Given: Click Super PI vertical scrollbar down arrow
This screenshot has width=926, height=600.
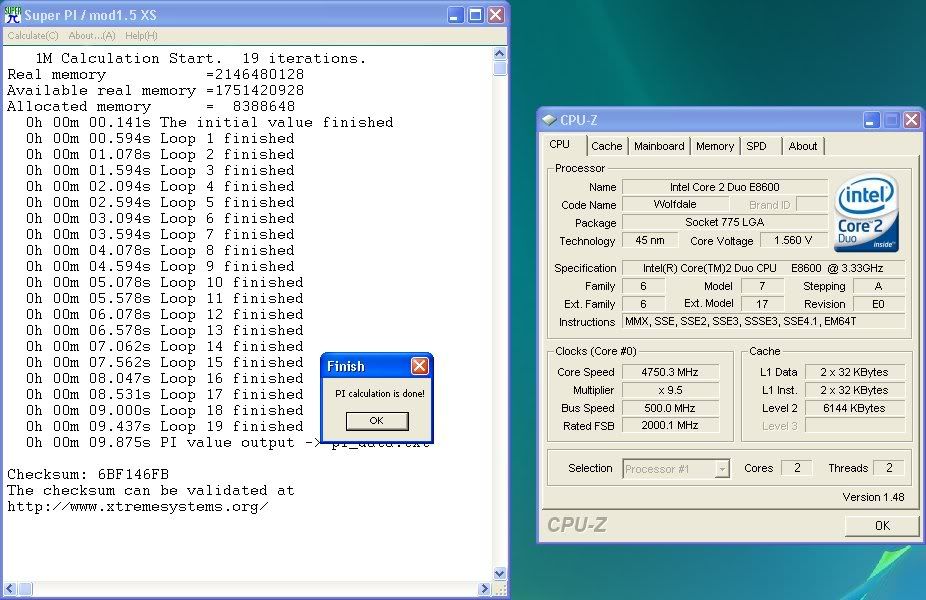Looking at the screenshot, I should click(x=500, y=573).
